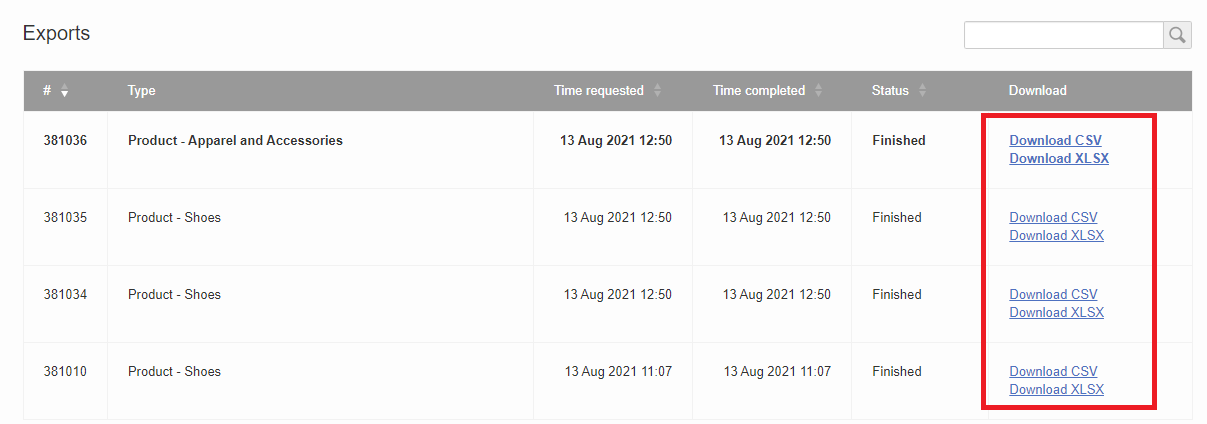
Task: Select export ID 381036 cell
Action: coord(65,141)
